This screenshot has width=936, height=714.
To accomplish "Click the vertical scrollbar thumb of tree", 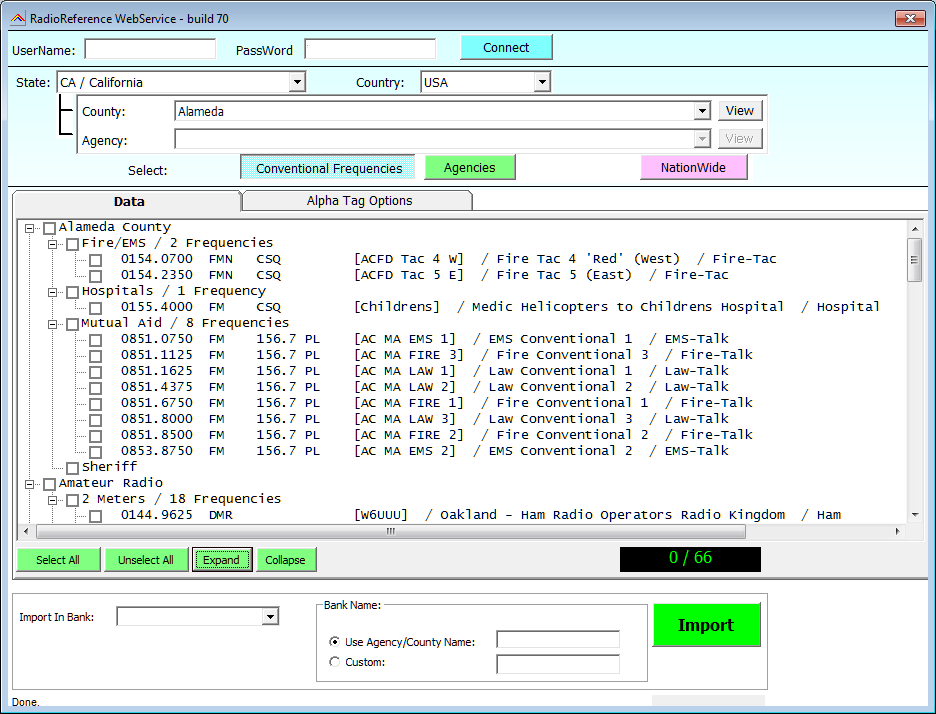I will pos(914,260).
